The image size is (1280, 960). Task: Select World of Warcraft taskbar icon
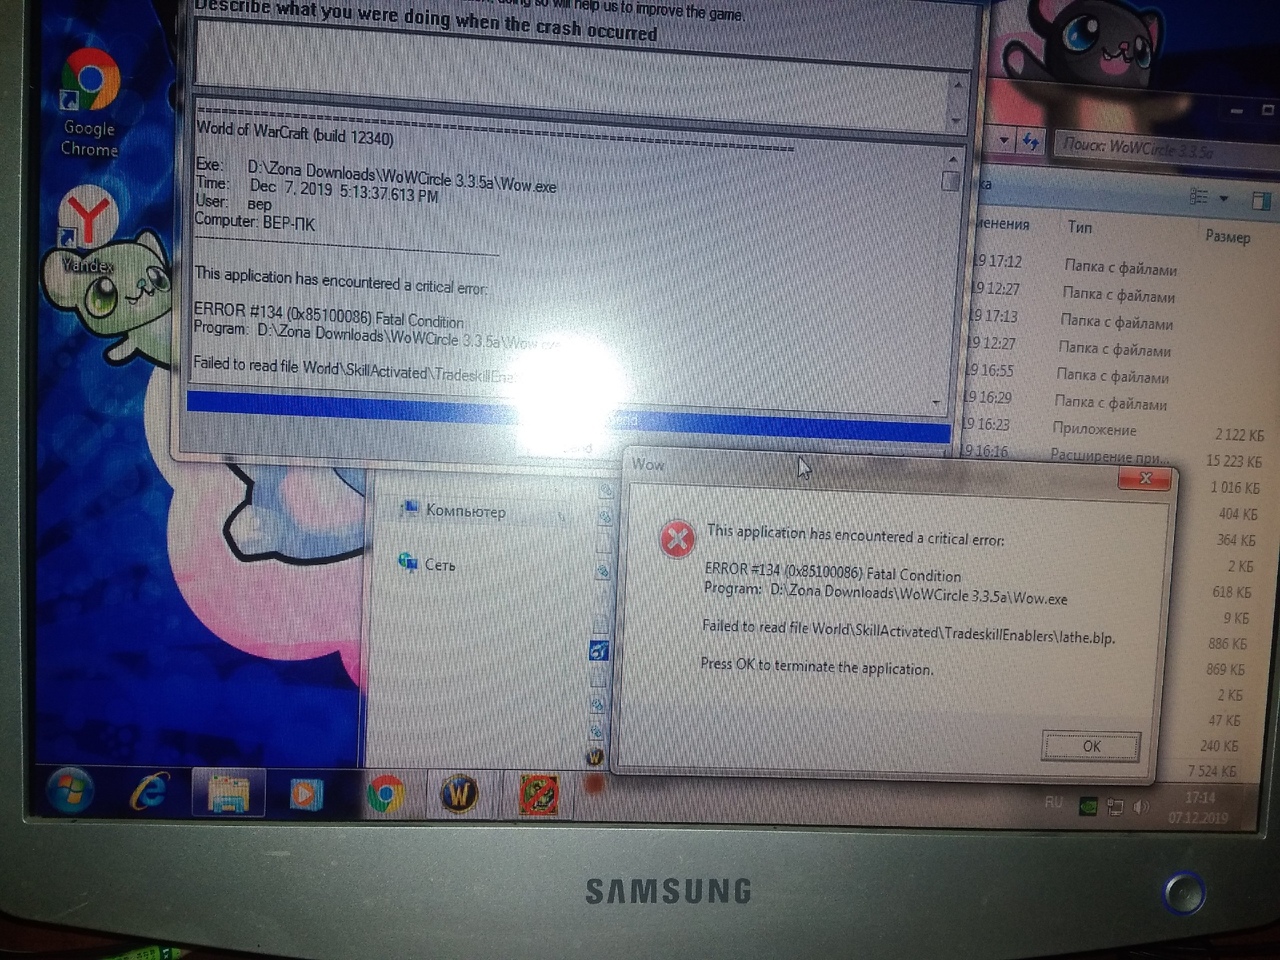coord(459,796)
